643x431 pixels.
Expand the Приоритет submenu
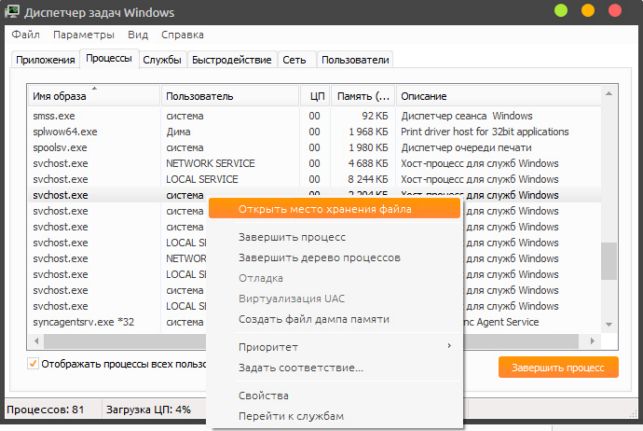point(334,347)
